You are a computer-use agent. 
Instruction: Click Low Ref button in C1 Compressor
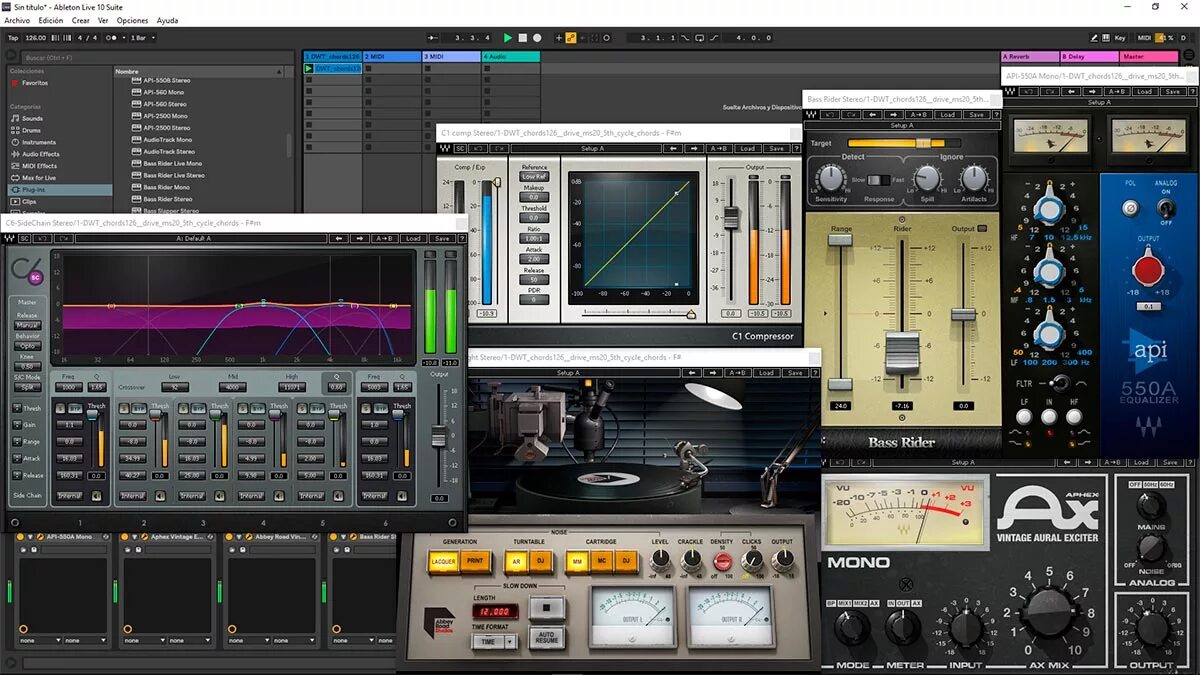coord(534,177)
